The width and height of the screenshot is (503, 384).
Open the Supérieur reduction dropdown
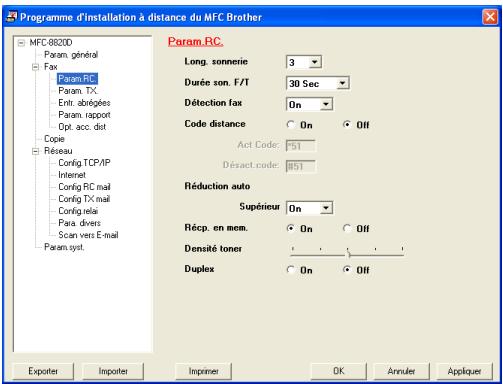[326, 208]
